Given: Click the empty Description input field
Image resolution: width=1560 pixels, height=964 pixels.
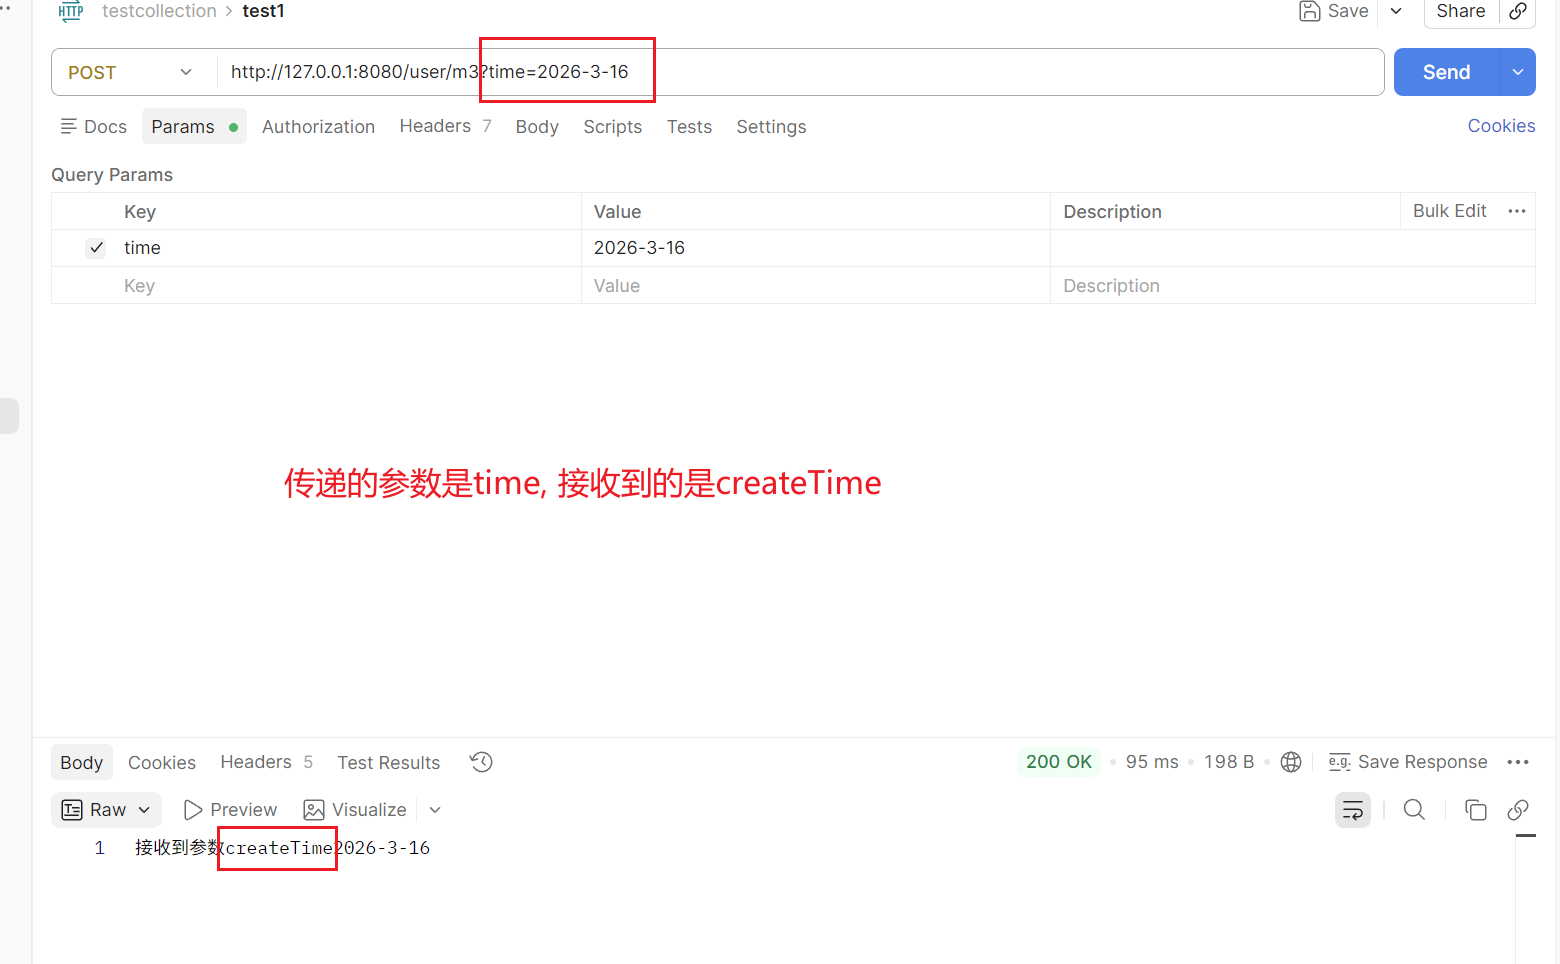Looking at the screenshot, I should pyautogui.click(x=1293, y=286).
